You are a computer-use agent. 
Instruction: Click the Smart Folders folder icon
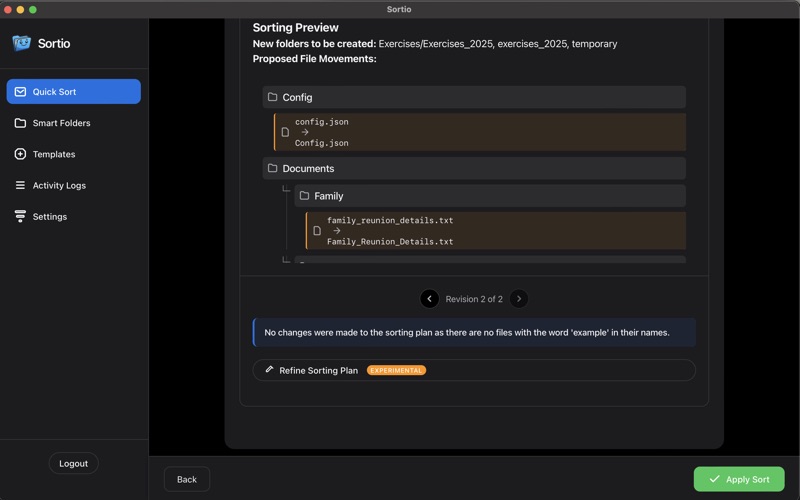coord(20,123)
